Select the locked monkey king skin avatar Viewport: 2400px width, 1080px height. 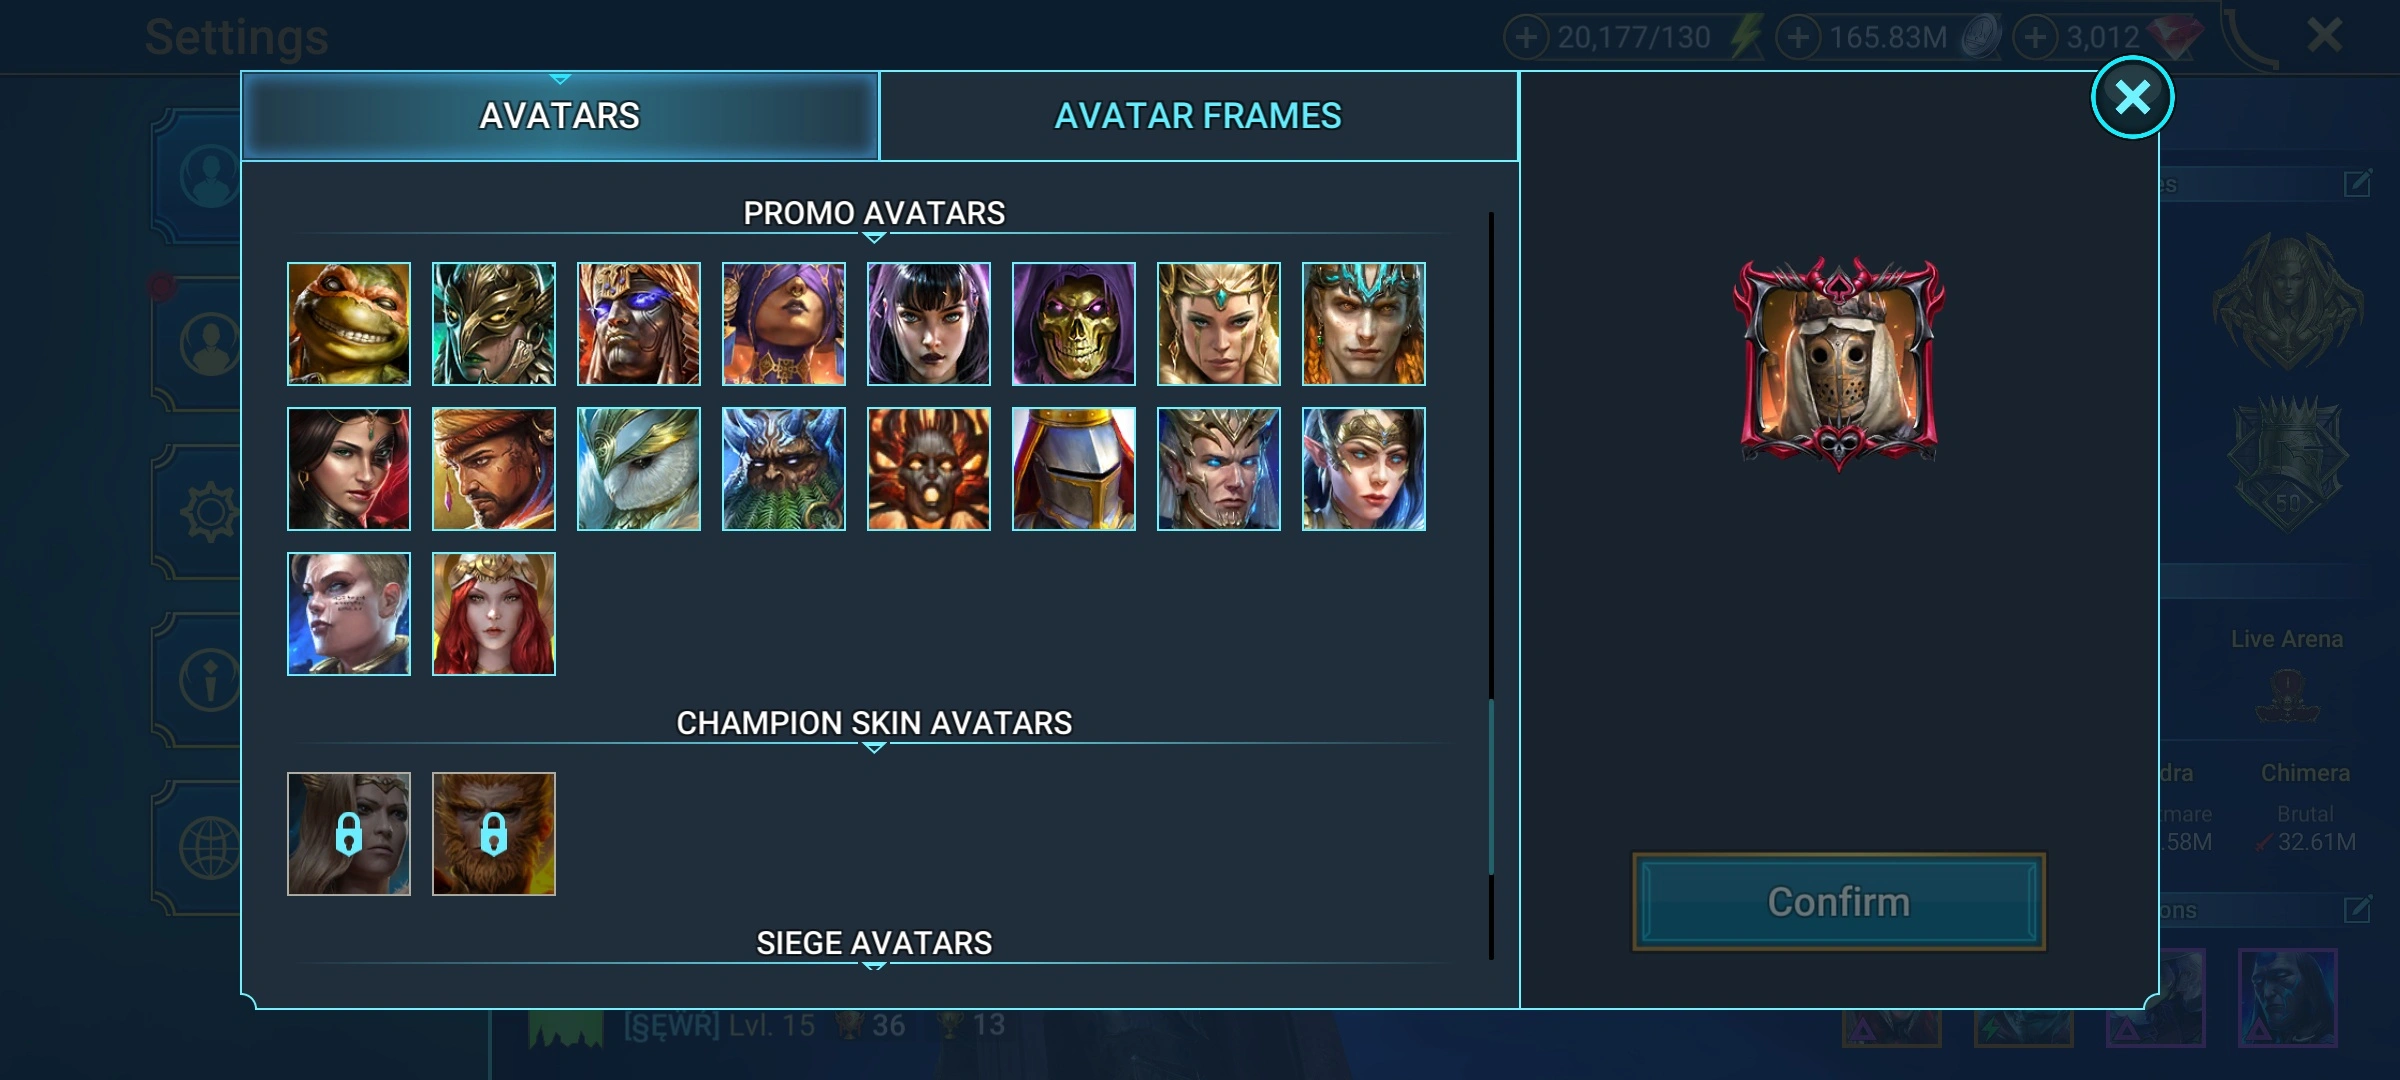pyautogui.click(x=493, y=834)
